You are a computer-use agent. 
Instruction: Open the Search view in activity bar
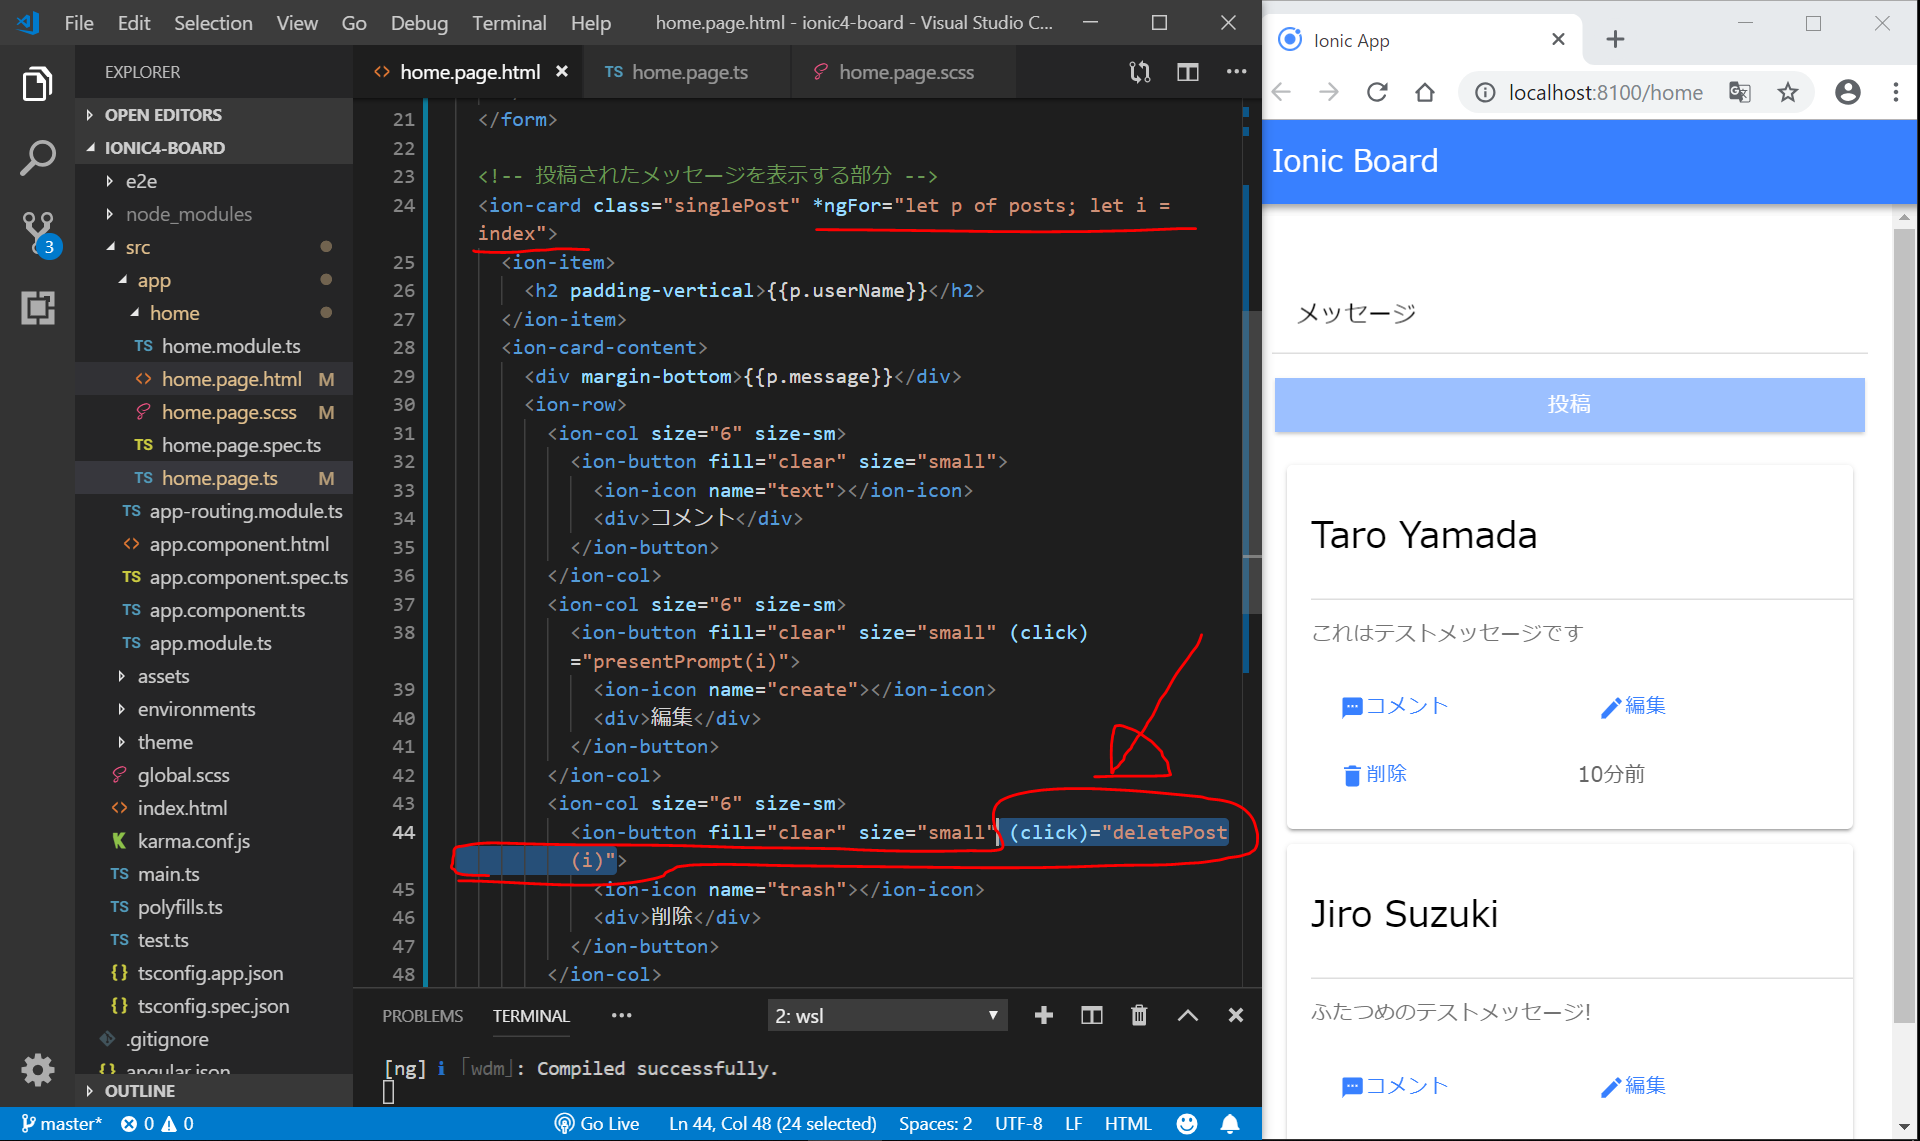37,158
